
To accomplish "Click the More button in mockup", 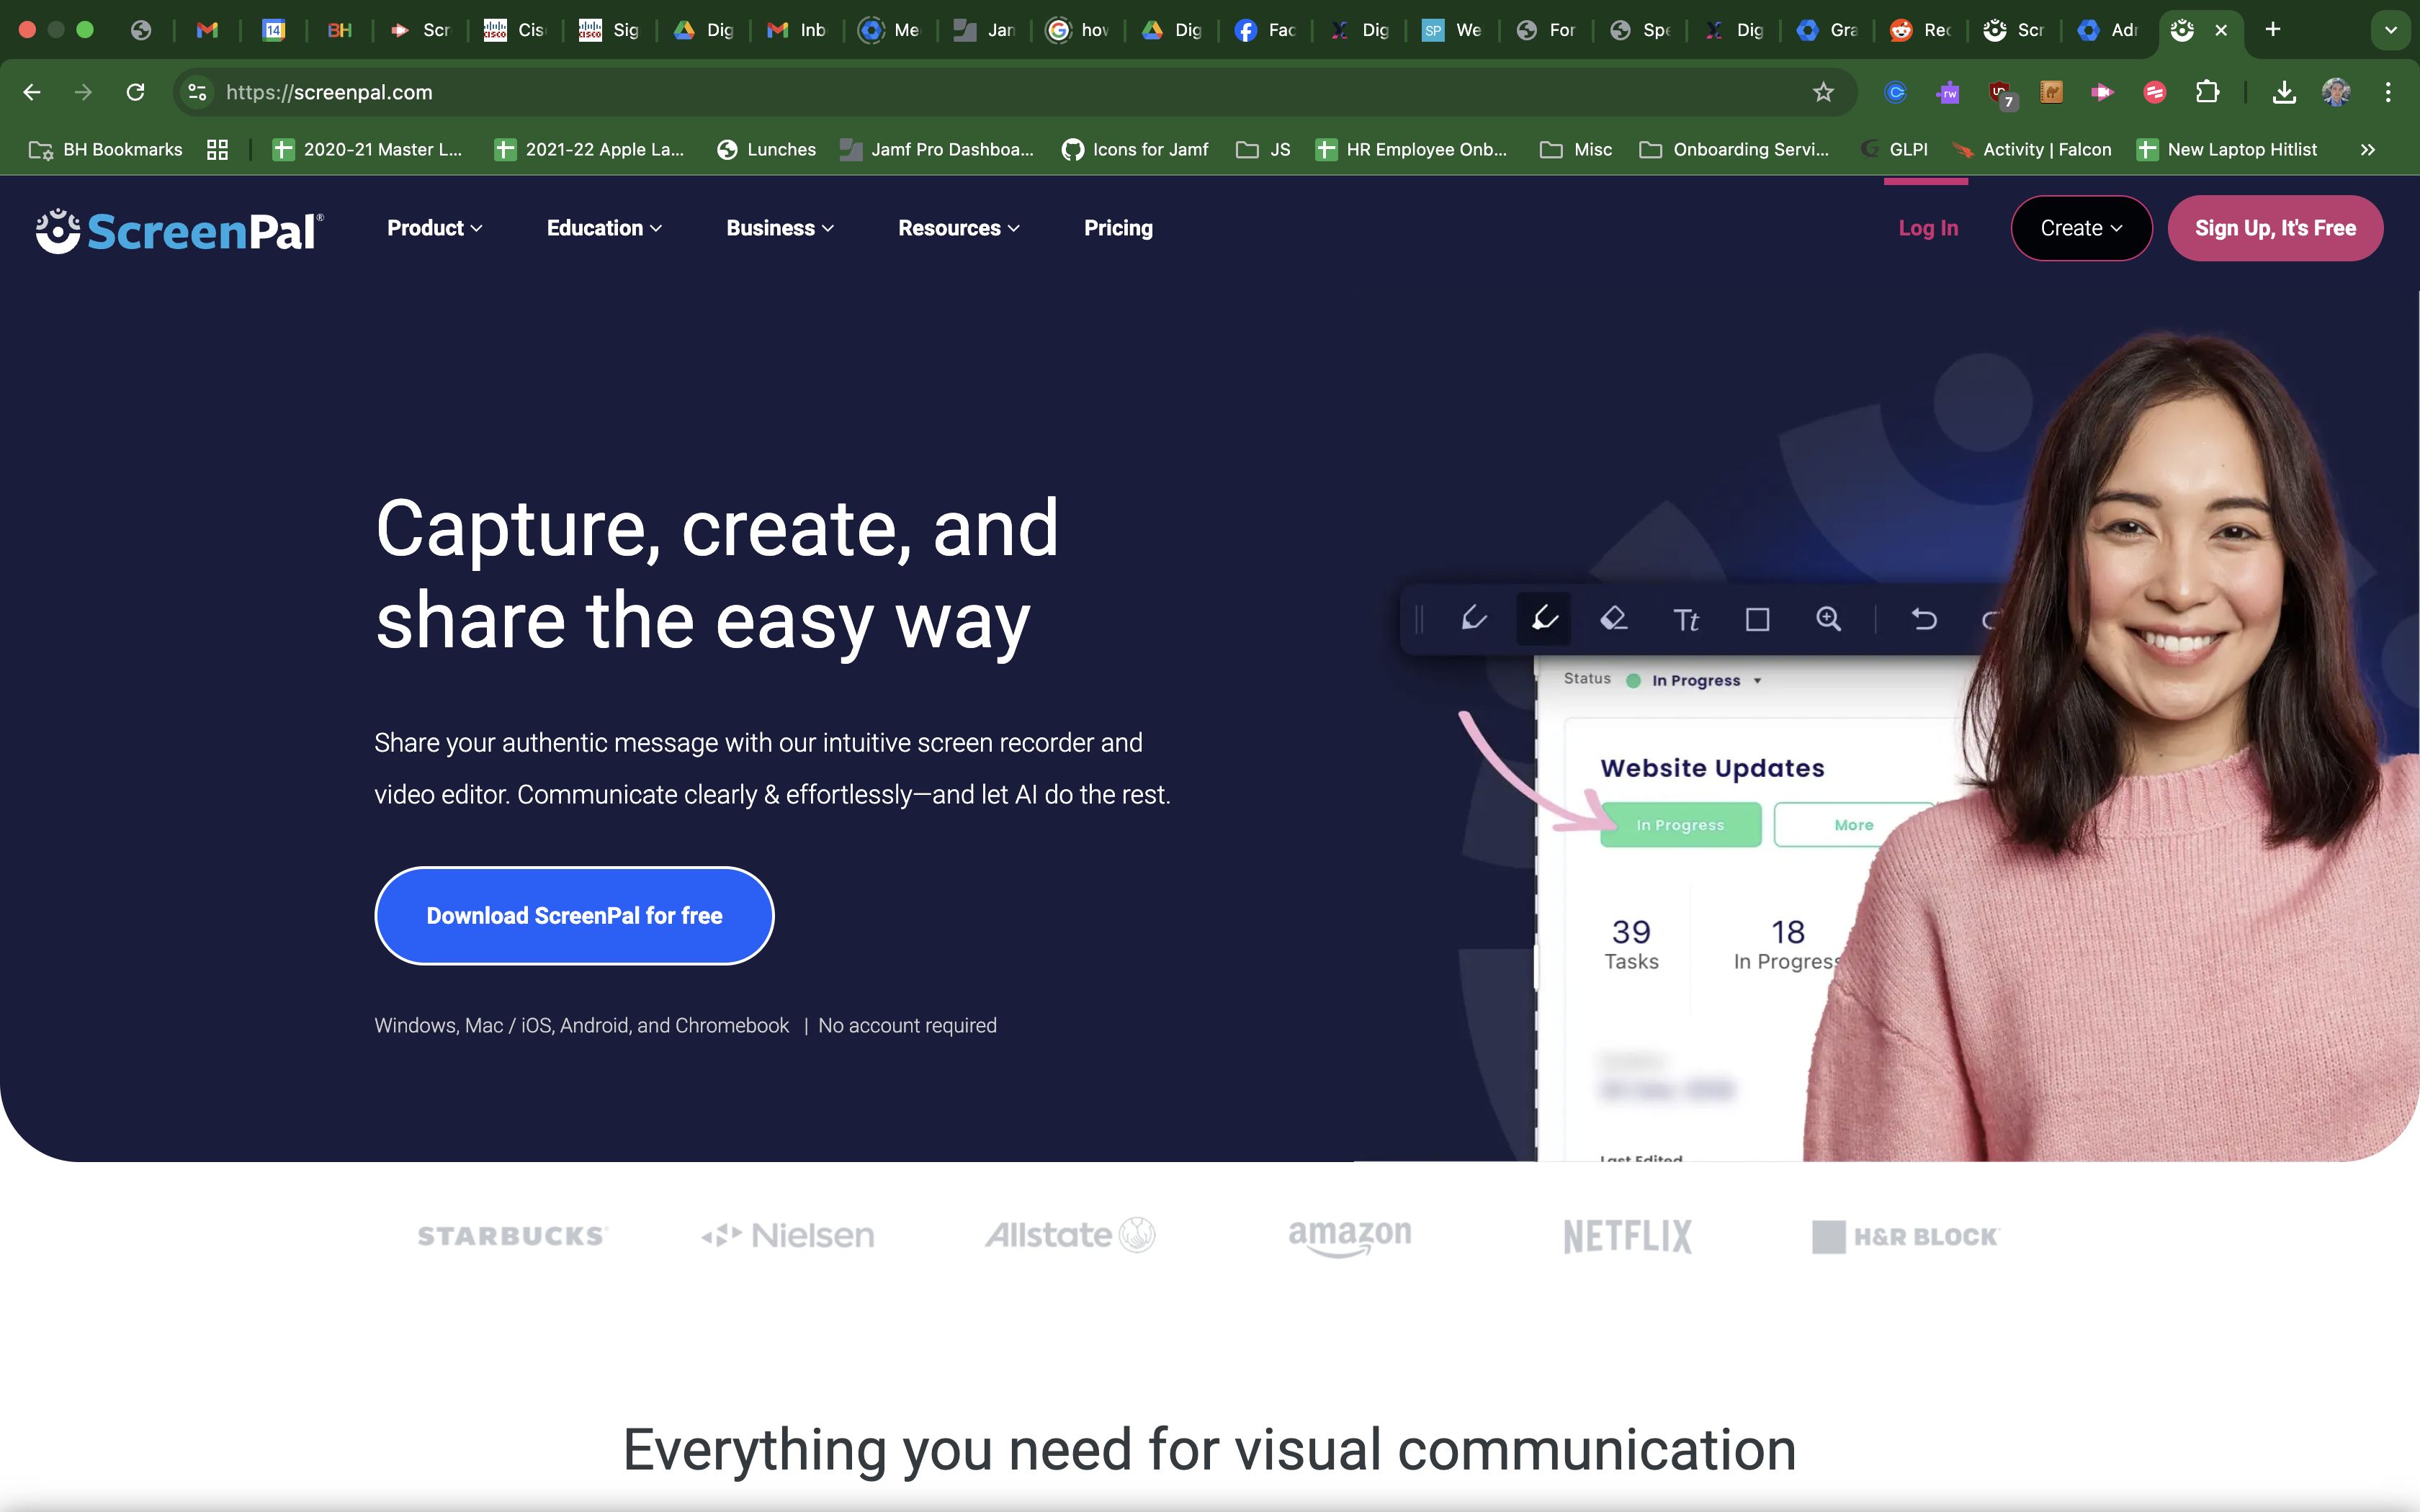I will (x=1853, y=825).
